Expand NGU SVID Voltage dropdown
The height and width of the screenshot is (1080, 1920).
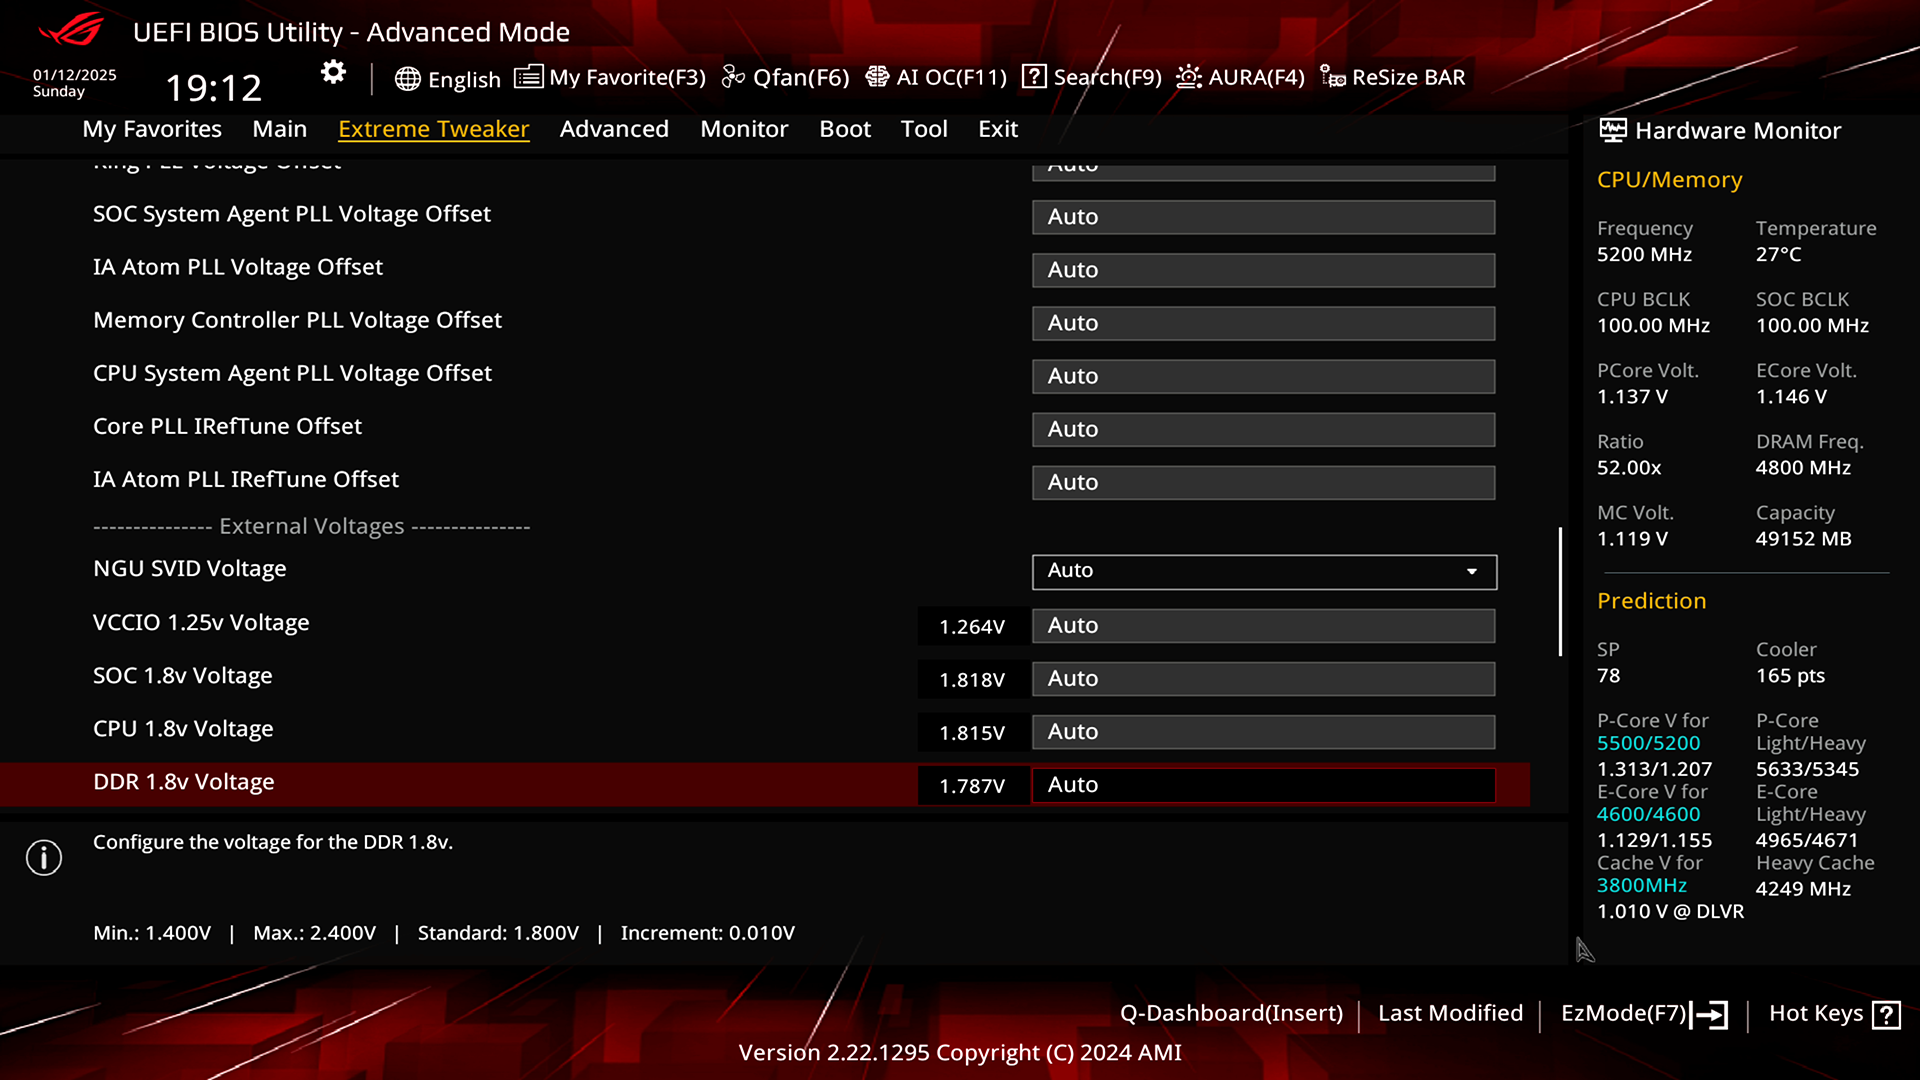point(1472,570)
